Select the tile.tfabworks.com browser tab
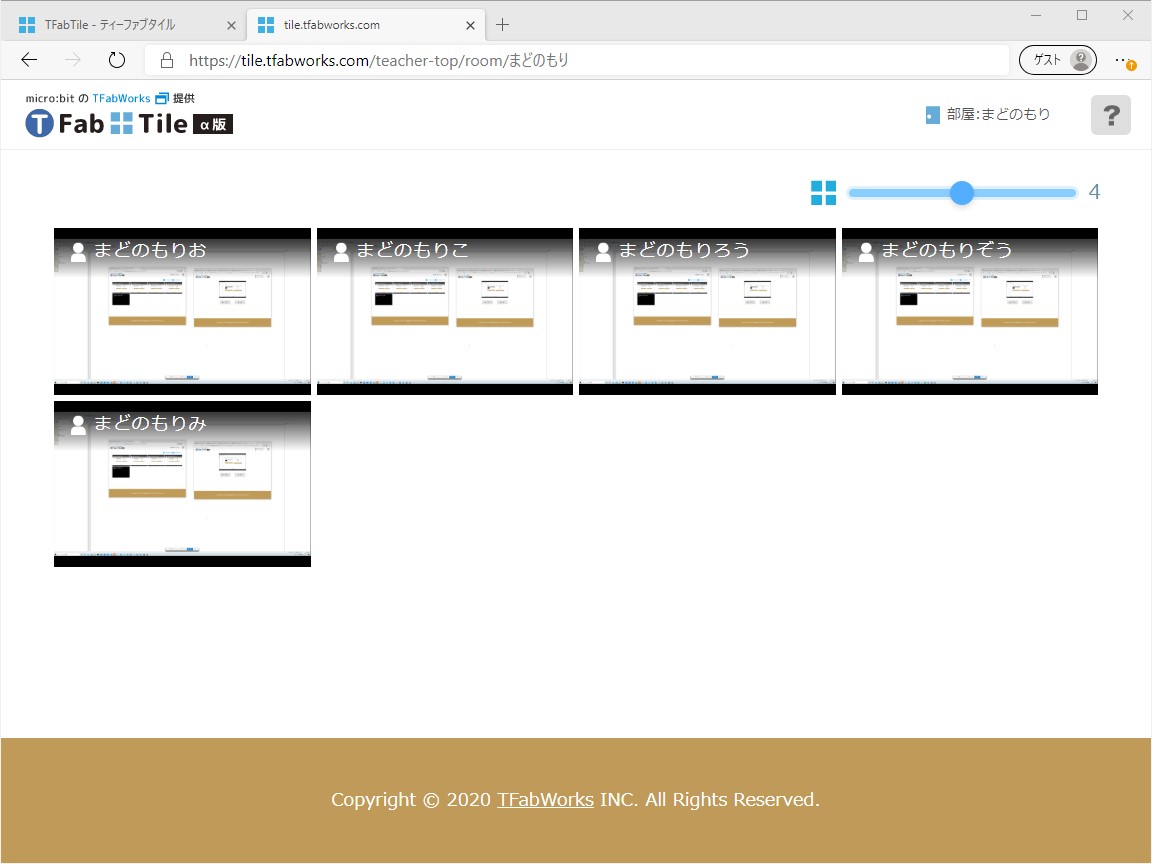Screen dimensions: 1152x864 pos(365,25)
